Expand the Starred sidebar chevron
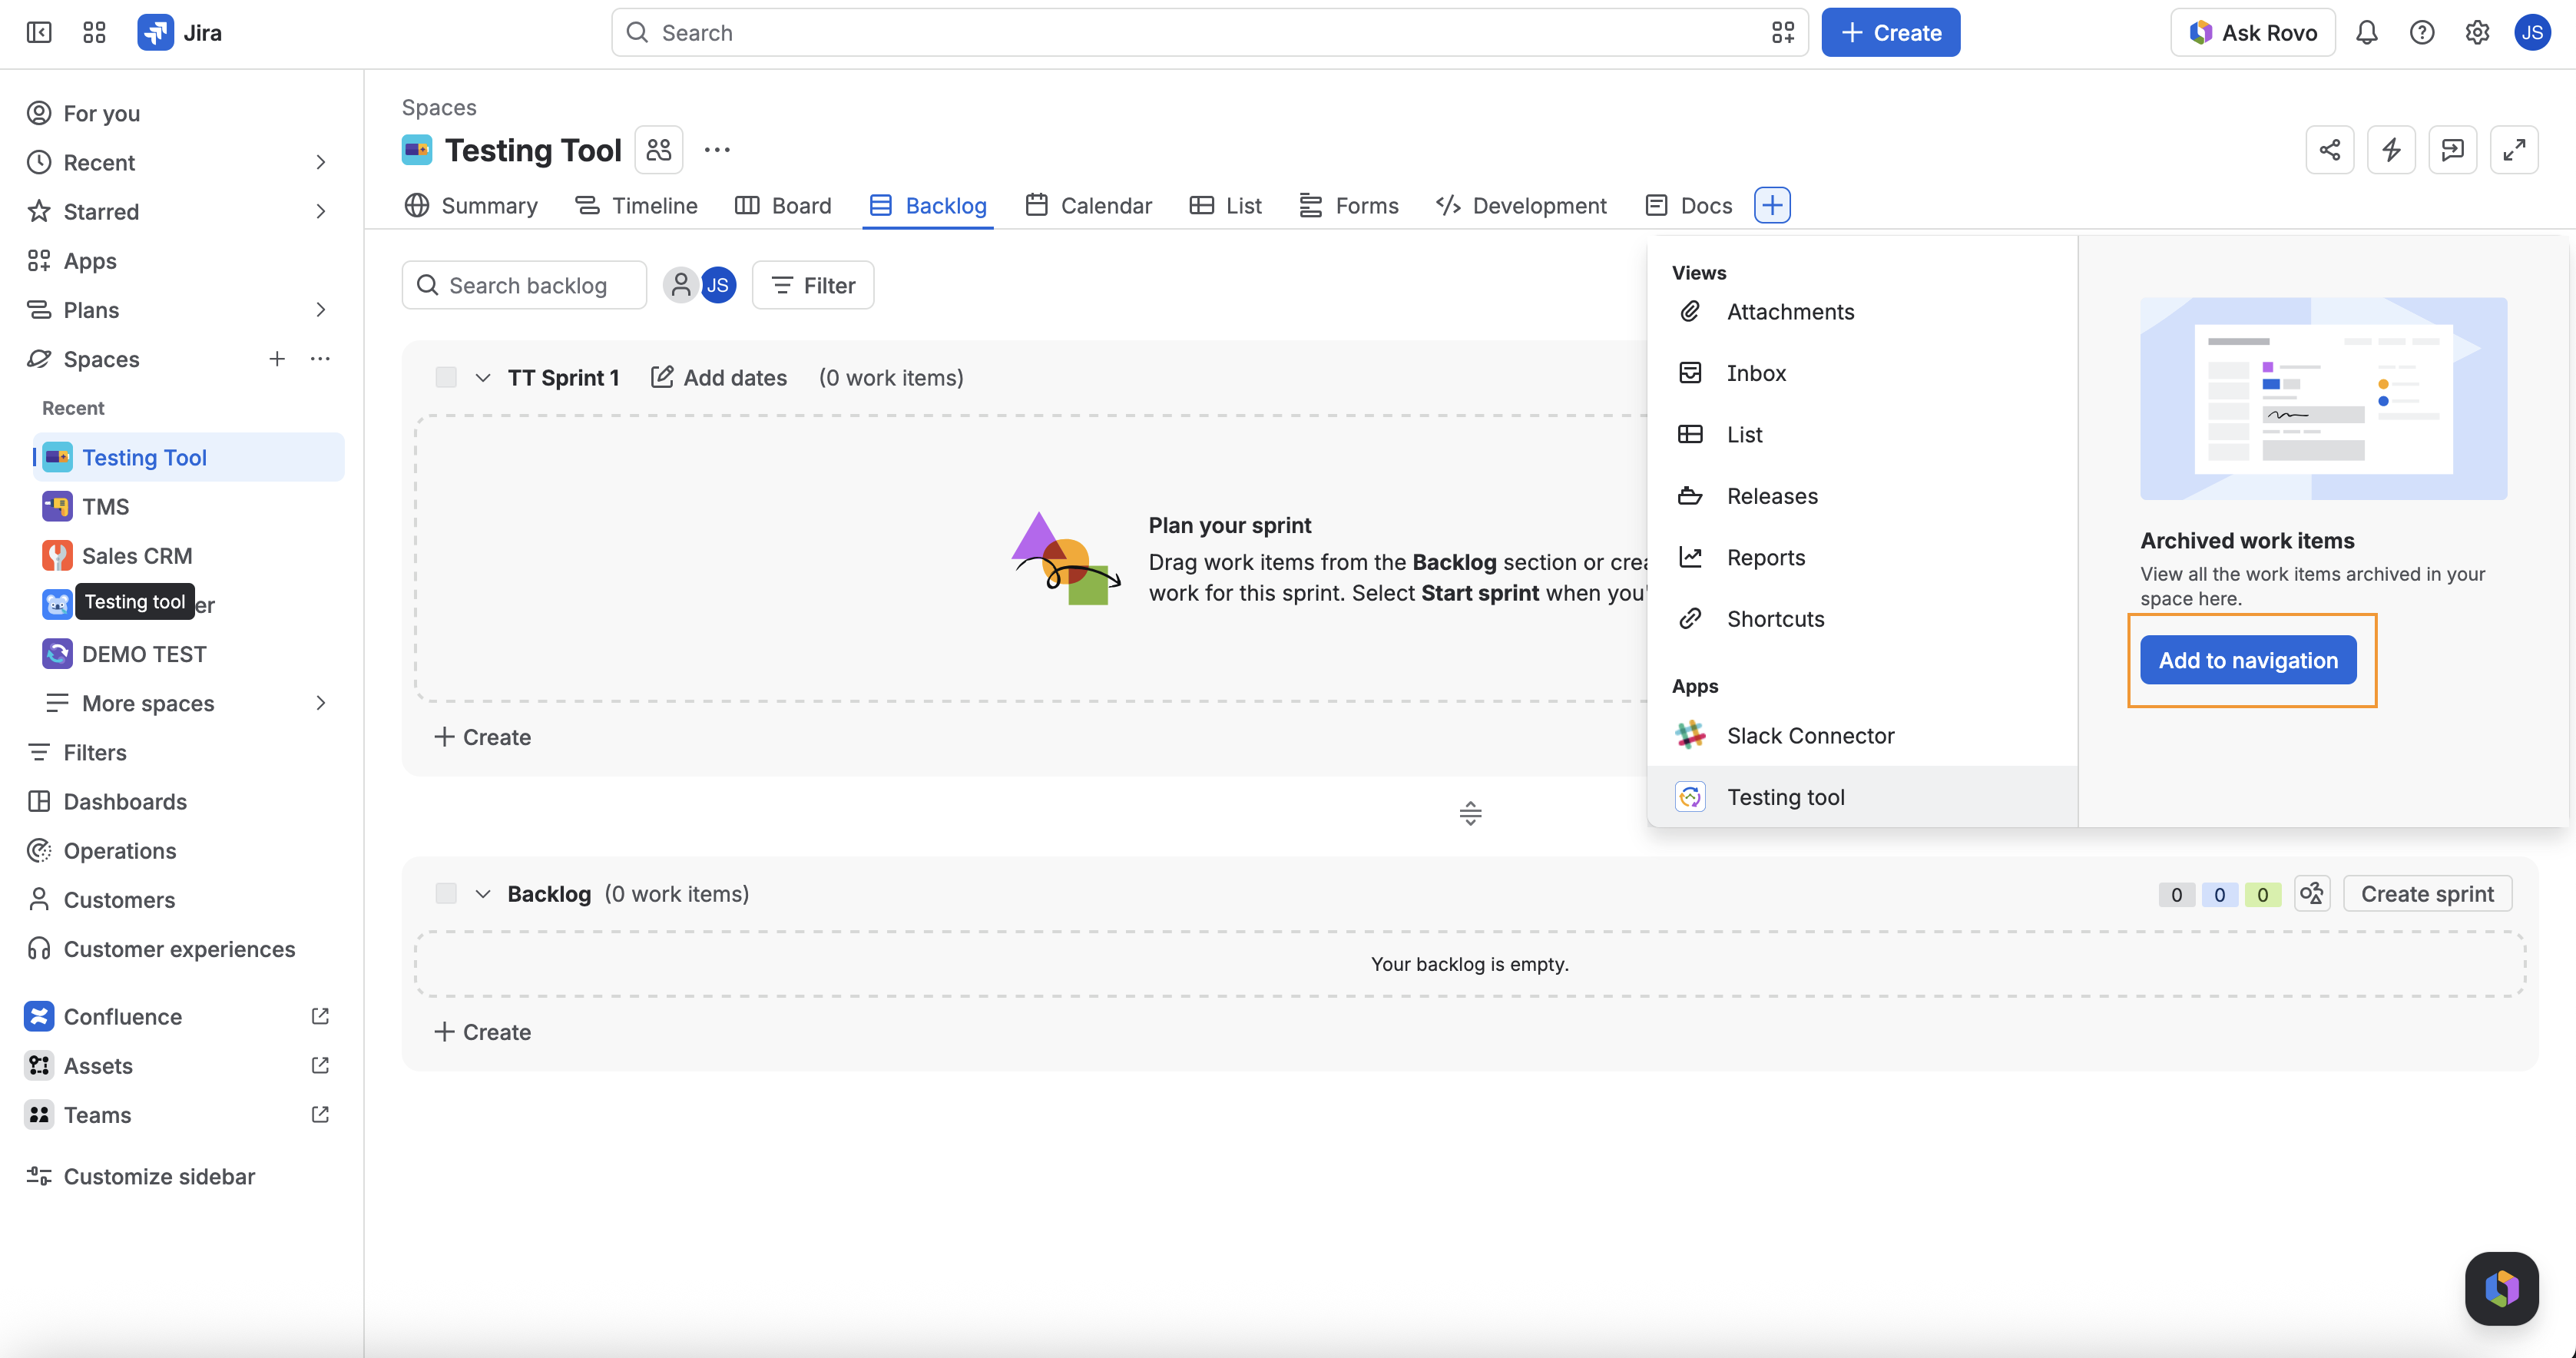The height and width of the screenshot is (1358, 2576). pos(320,211)
